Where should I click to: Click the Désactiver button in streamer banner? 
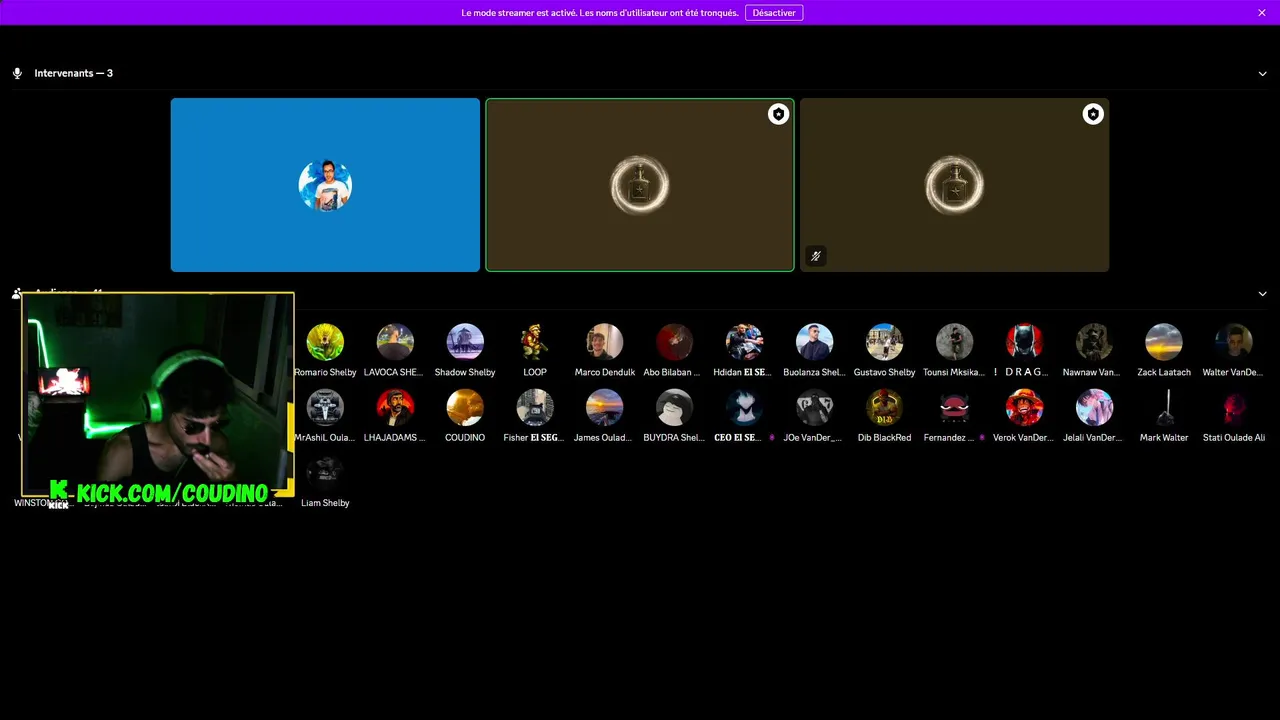(x=774, y=13)
